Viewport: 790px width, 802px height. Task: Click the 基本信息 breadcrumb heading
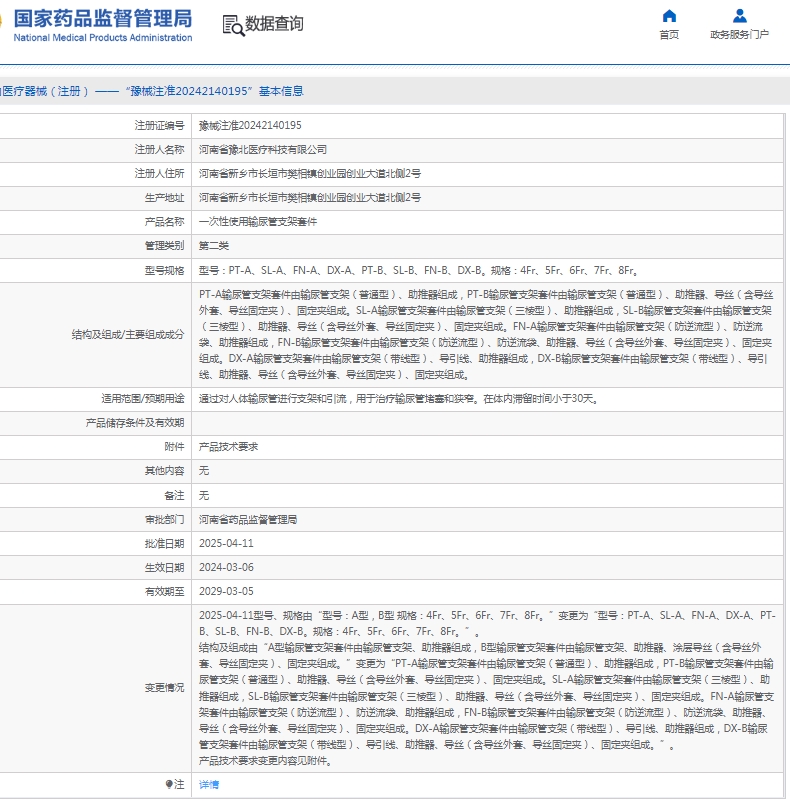(x=281, y=91)
